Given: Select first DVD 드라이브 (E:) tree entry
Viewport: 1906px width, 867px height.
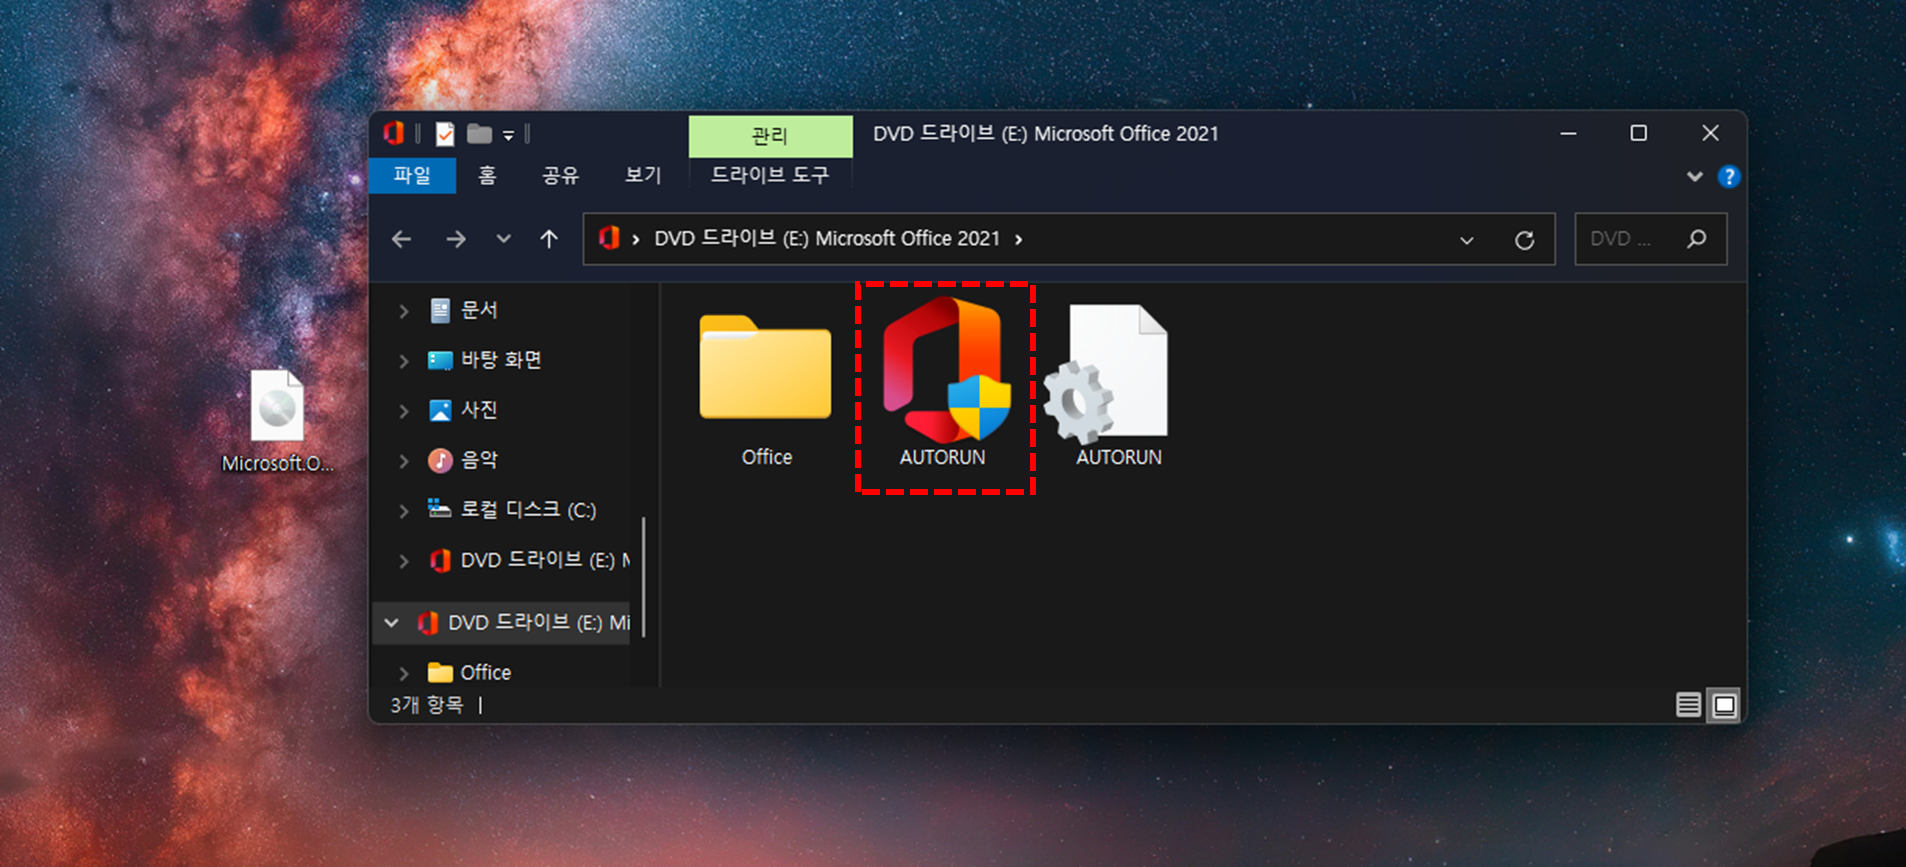Looking at the screenshot, I should click(x=530, y=560).
